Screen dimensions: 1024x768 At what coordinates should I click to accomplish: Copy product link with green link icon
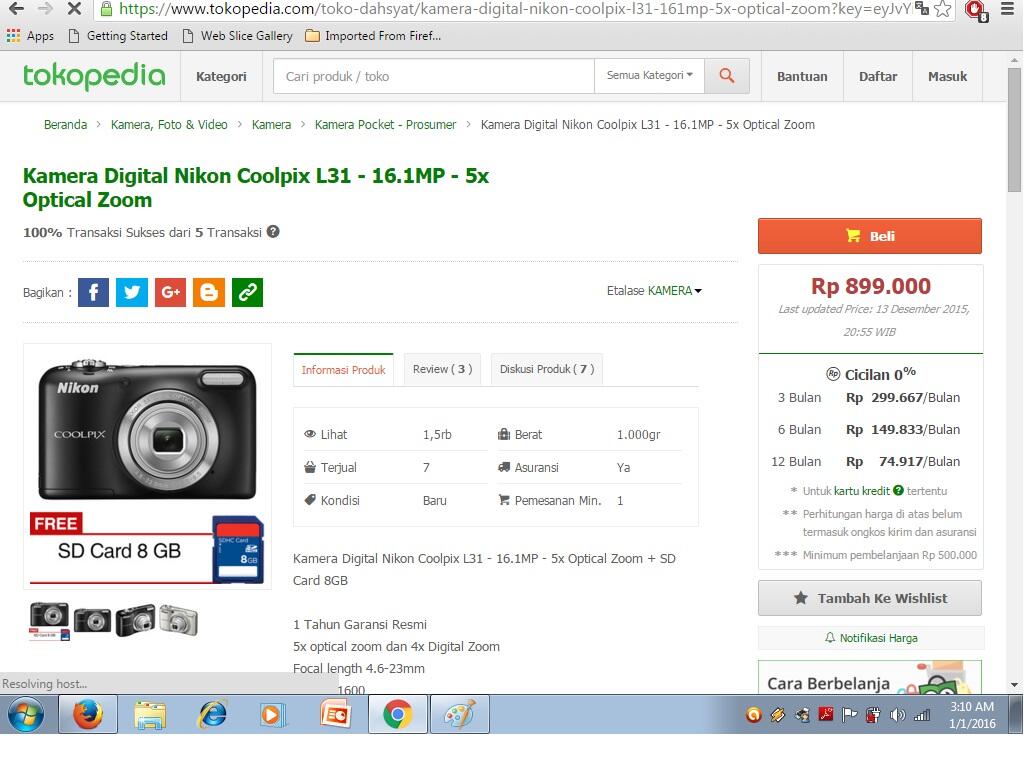pyautogui.click(x=248, y=292)
